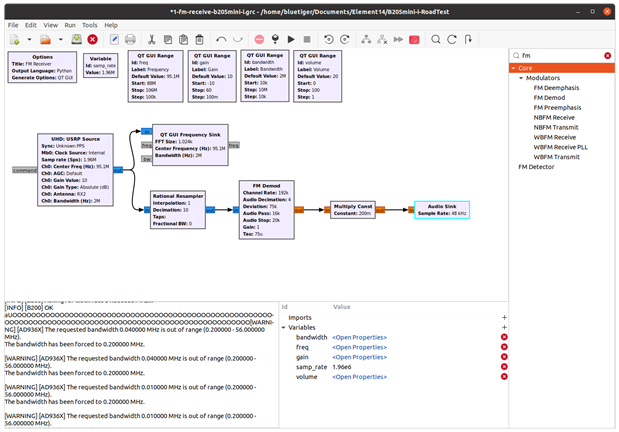The height and width of the screenshot is (432, 619).
Task: Click the Find blocks magnifier icon
Action: [438, 39]
